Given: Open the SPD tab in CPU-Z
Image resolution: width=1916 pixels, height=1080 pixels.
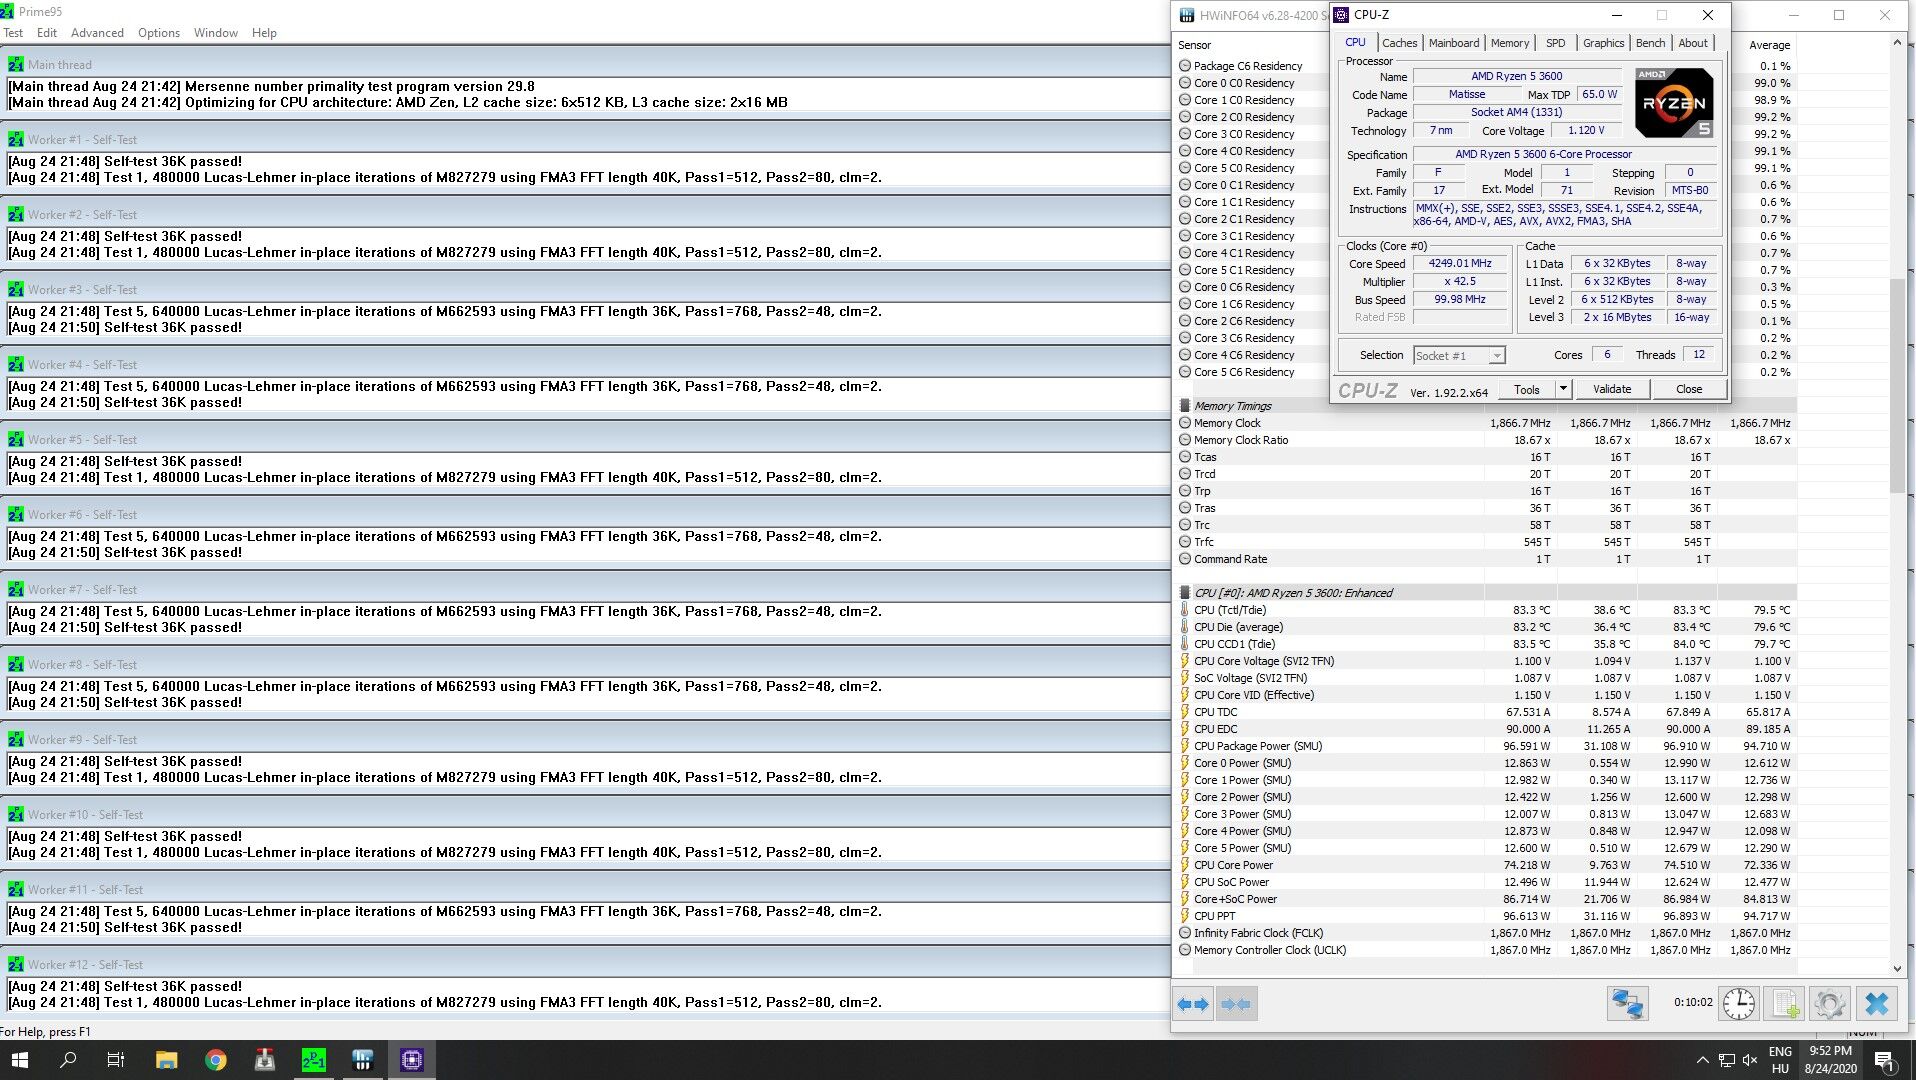Looking at the screenshot, I should pyautogui.click(x=1555, y=43).
